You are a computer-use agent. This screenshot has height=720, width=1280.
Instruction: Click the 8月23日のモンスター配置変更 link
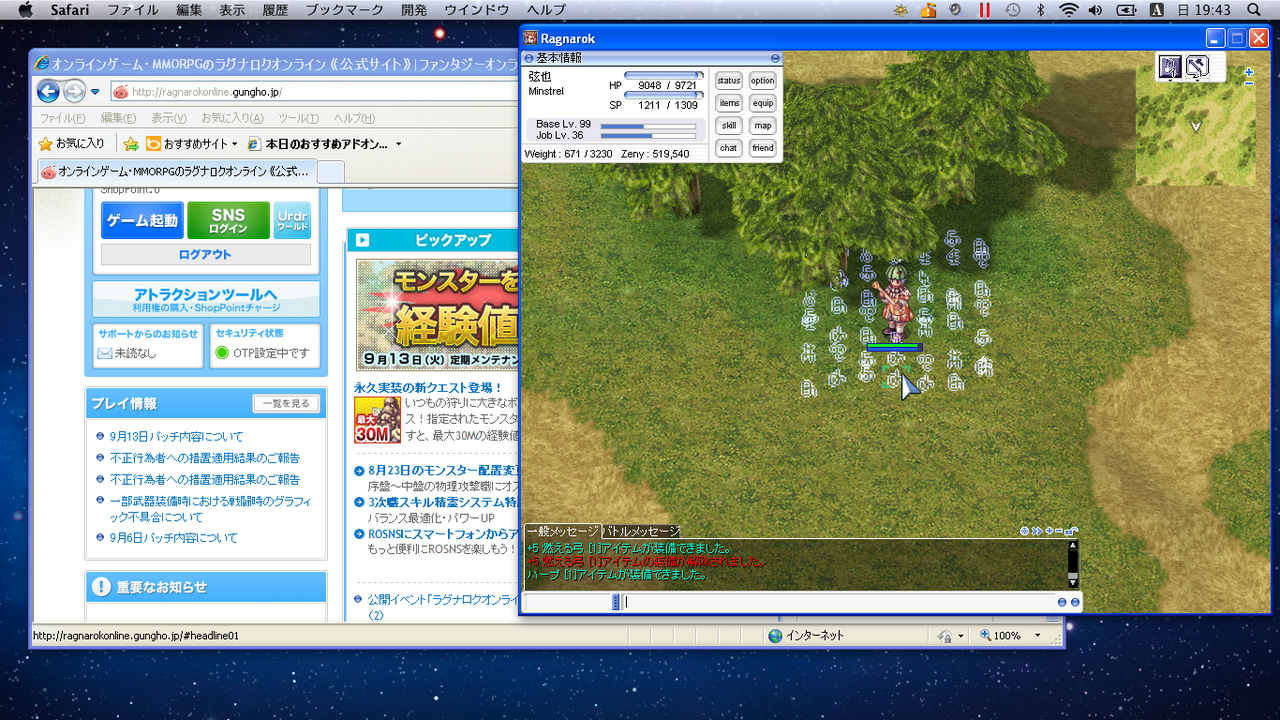[443, 470]
